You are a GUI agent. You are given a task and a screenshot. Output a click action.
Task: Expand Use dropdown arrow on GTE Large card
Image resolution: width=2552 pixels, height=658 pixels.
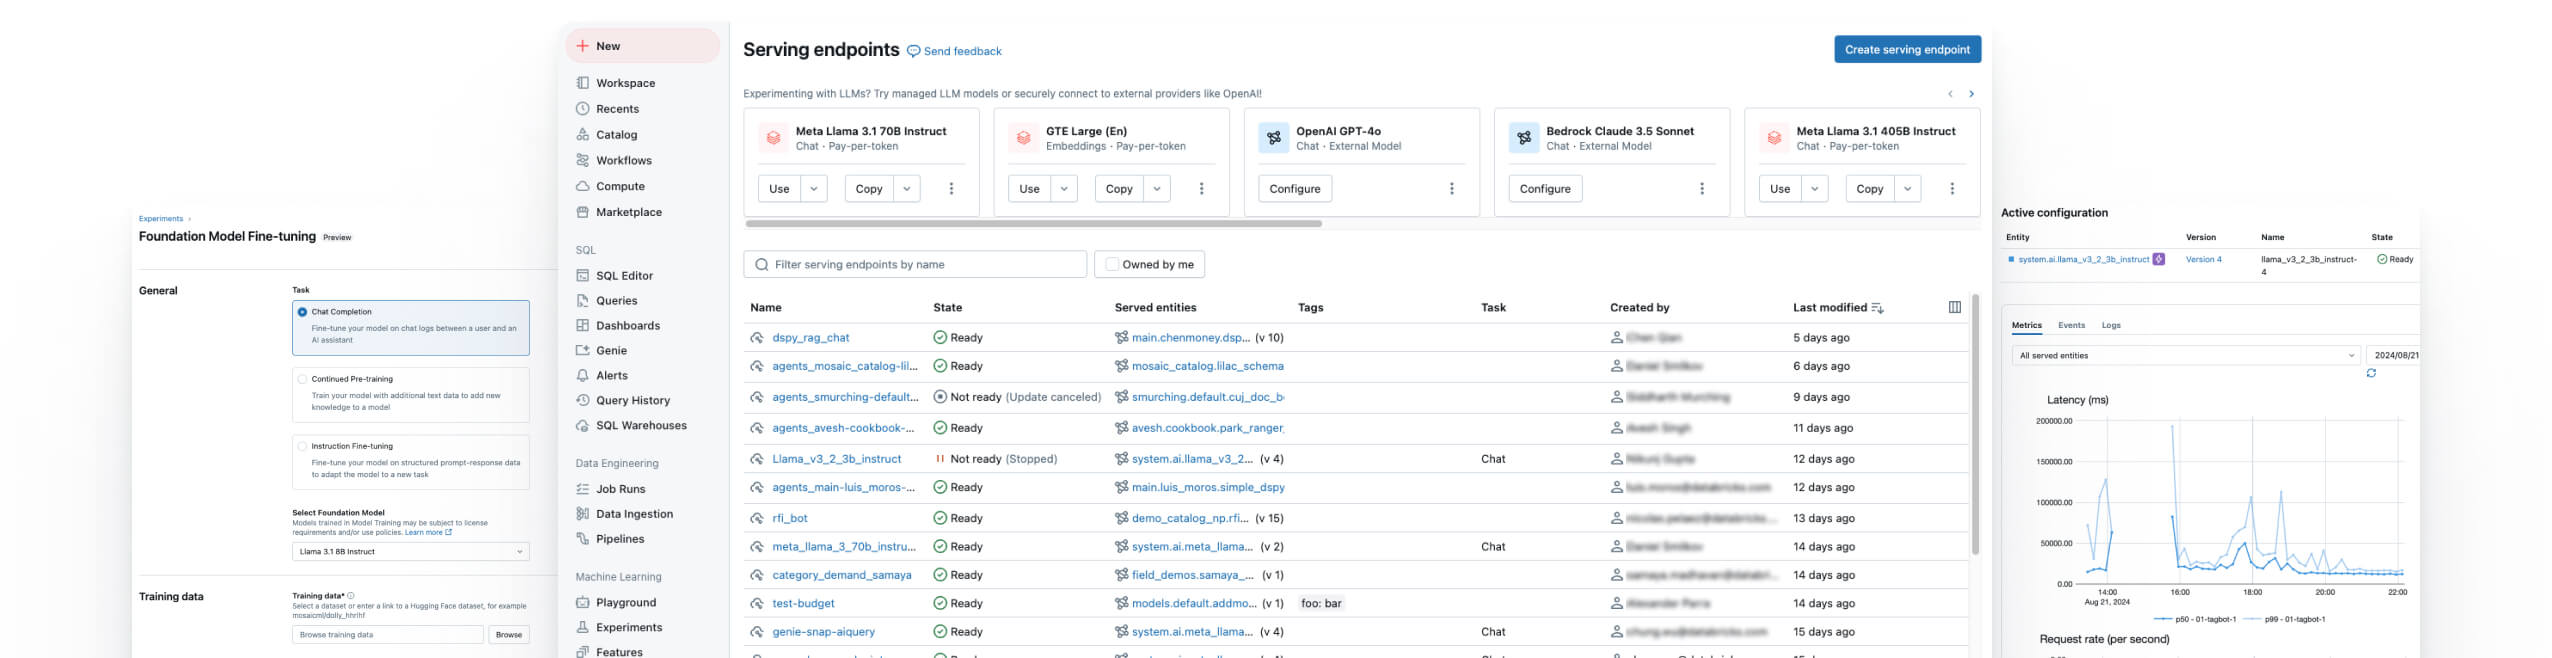pos(1064,189)
